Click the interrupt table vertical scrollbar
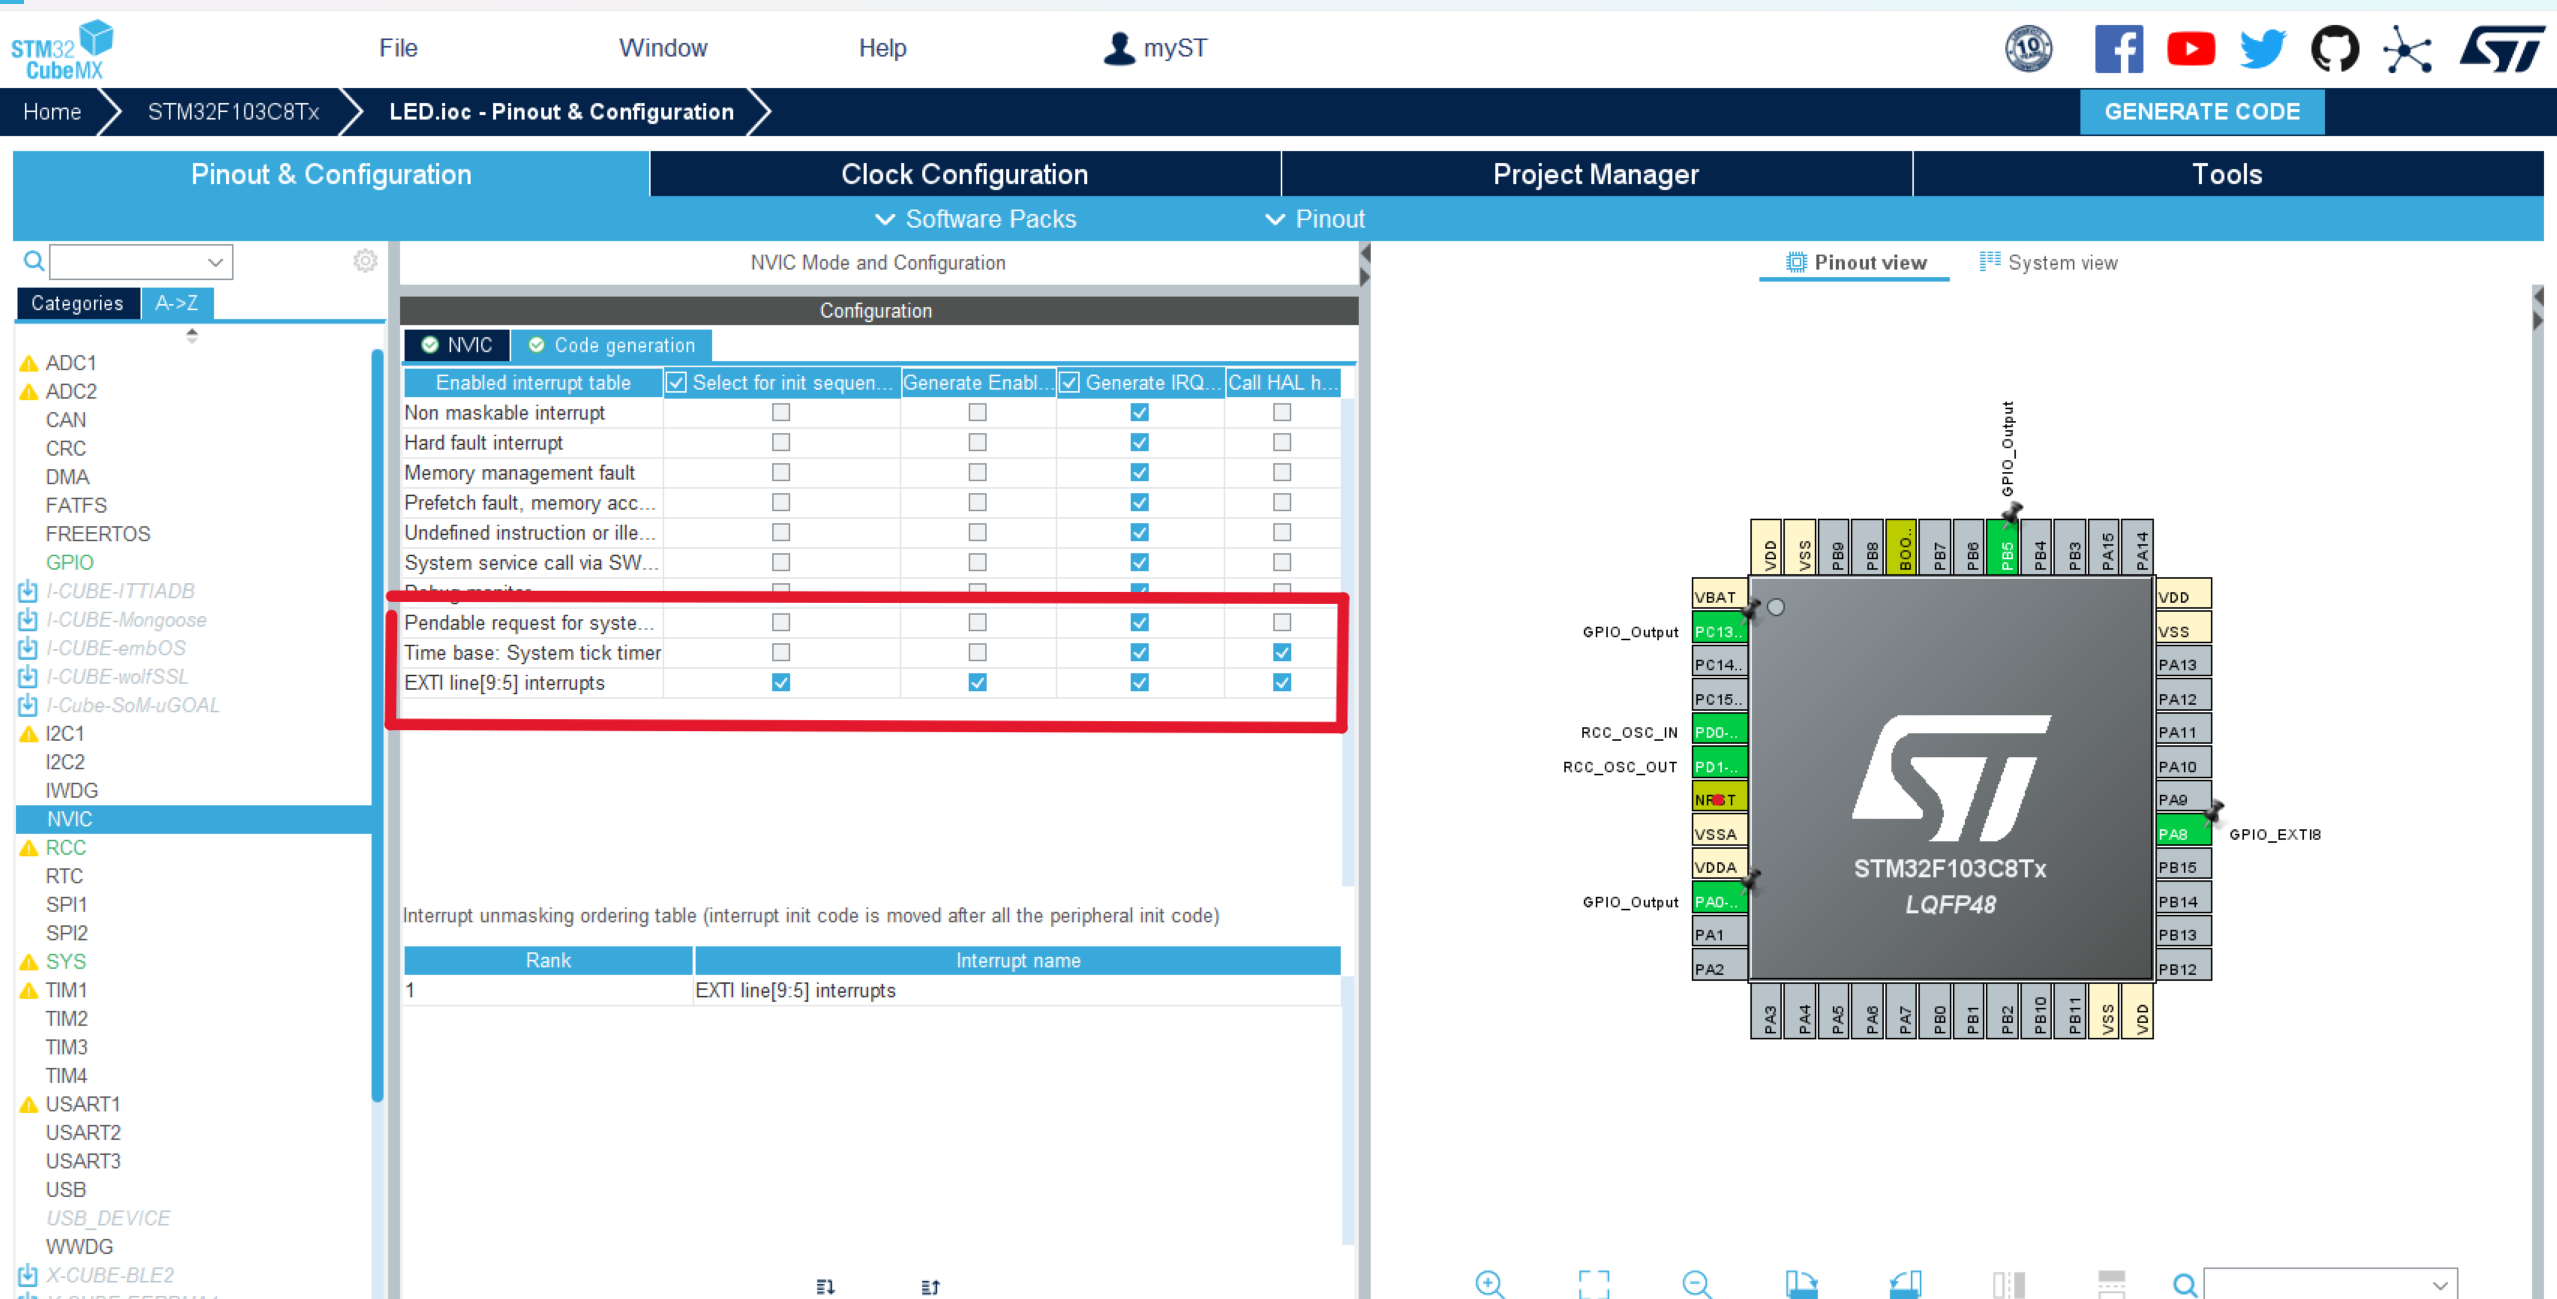Image resolution: width=2557 pixels, height=1299 pixels. (x=1348, y=640)
